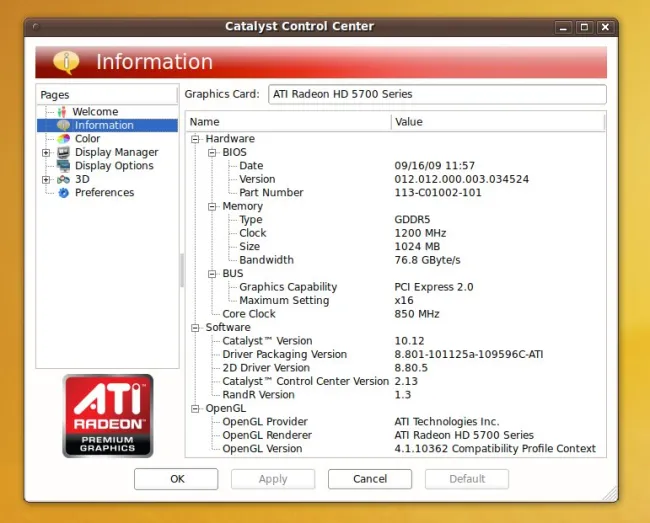Image resolution: width=650 pixels, height=523 pixels.
Task: Click the ATI Radeon Premium Graphics logo
Action: (x=108, y=415)
